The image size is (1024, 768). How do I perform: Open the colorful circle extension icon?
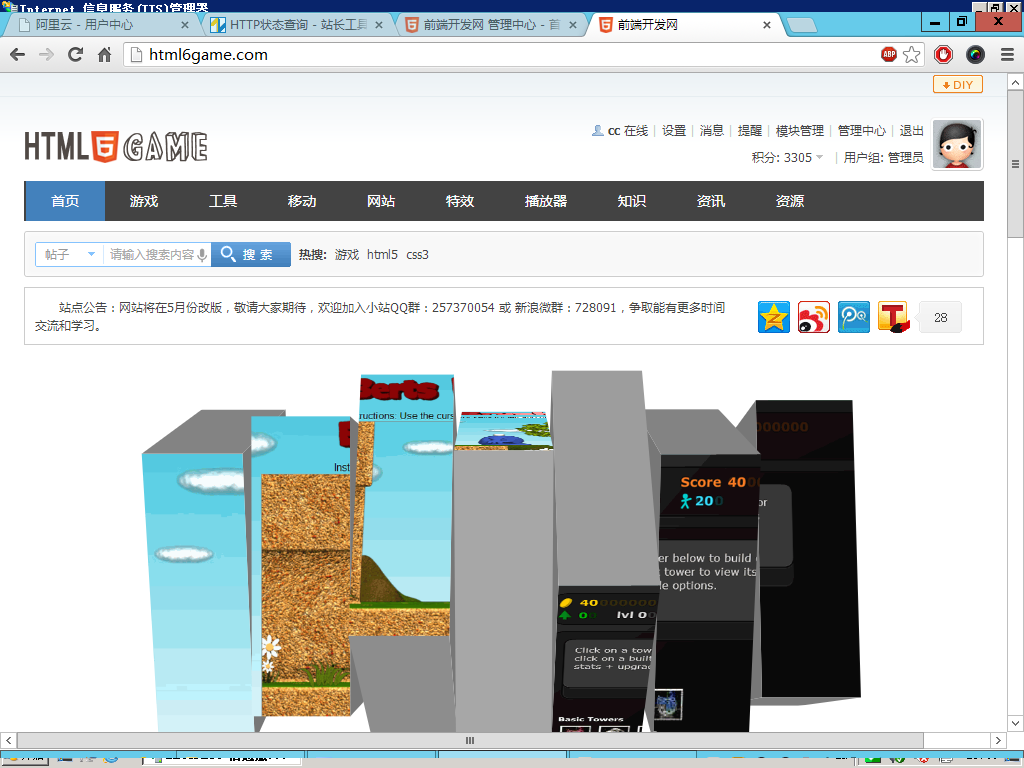(x=975, y=55)
